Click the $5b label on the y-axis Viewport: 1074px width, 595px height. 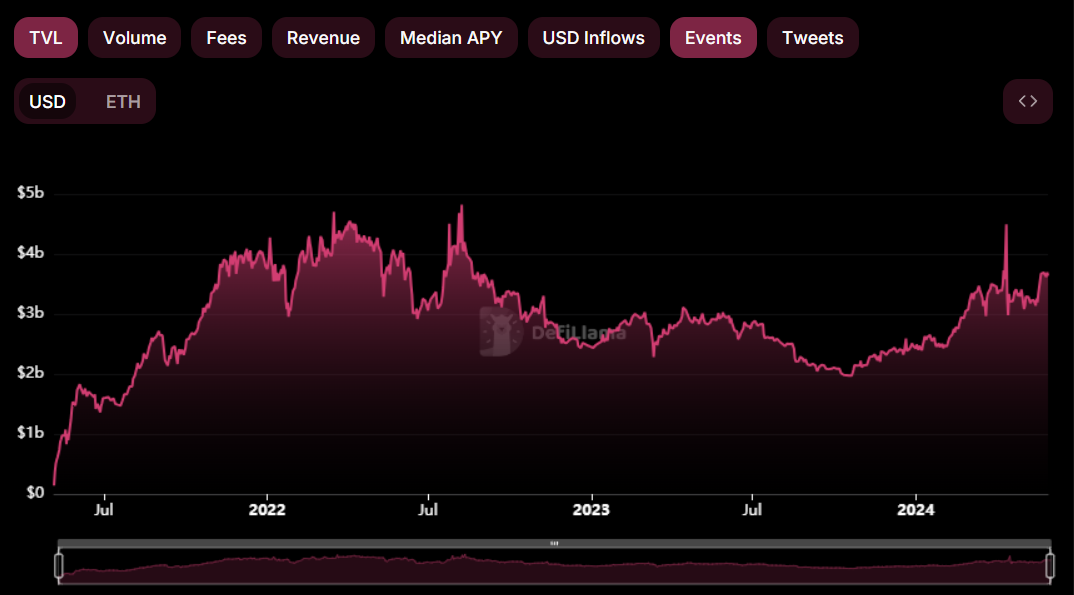tap(31, 193)
